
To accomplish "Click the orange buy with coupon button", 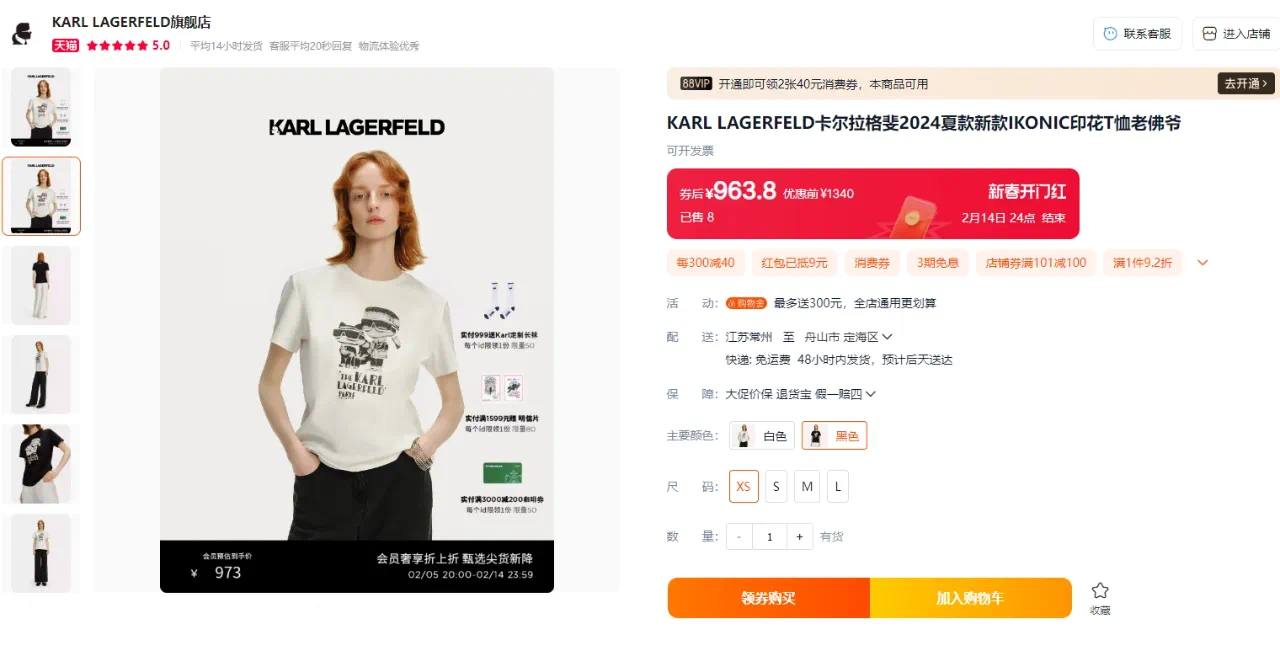I will click(x=768, y=598).
